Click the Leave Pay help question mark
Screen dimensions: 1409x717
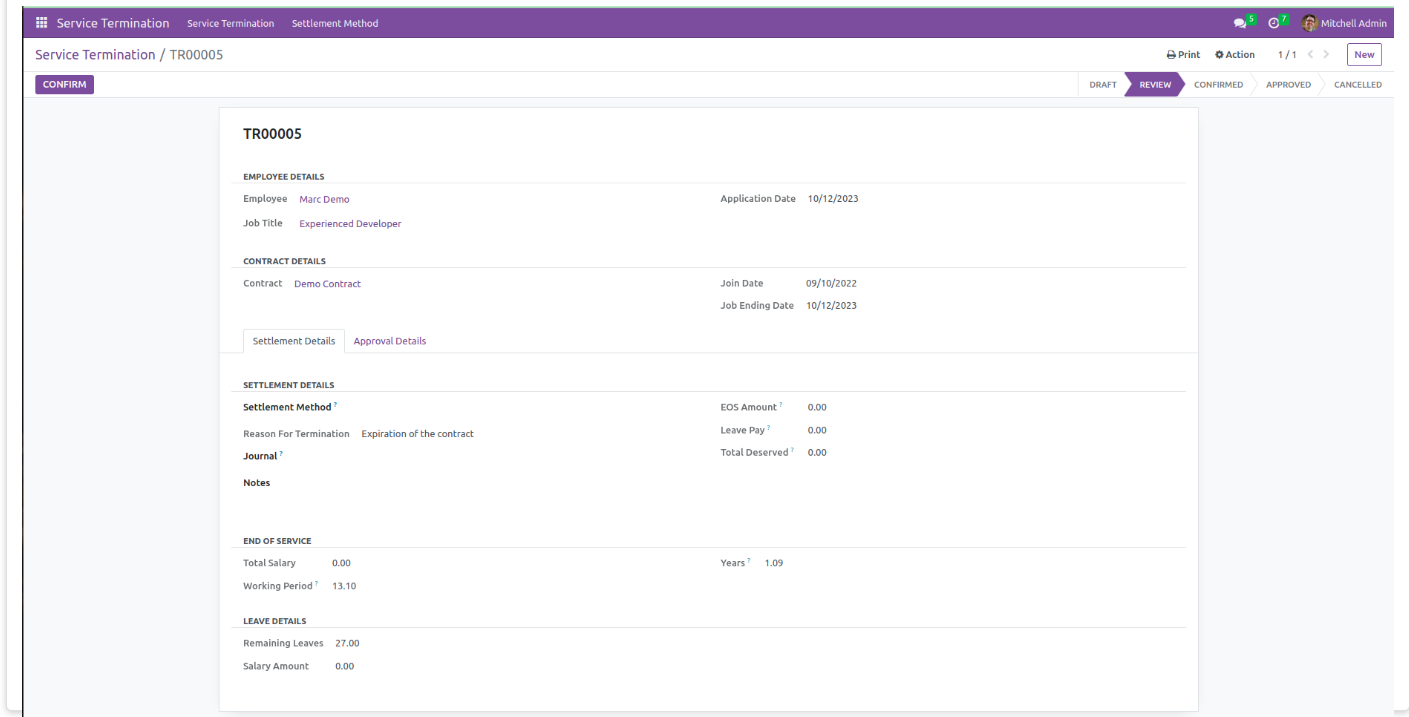pyautogui.click(x=768, y=428)
